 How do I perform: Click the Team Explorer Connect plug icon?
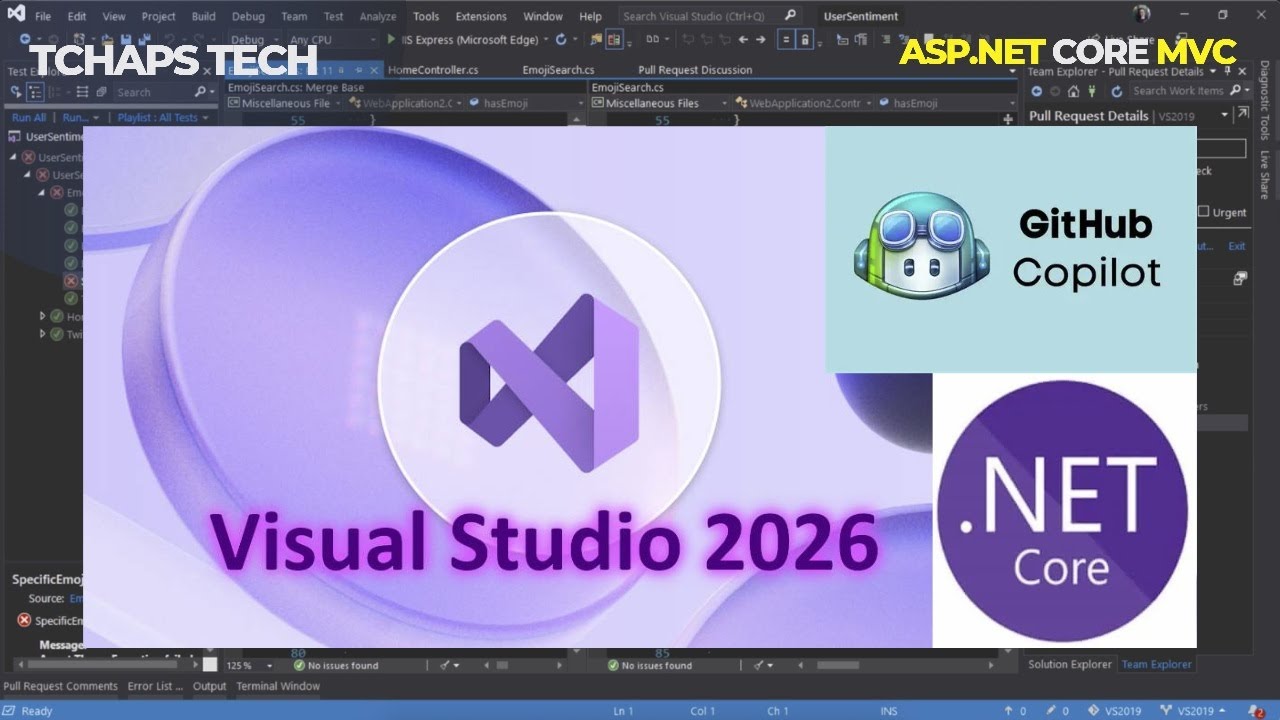[x=1094, y=91]
